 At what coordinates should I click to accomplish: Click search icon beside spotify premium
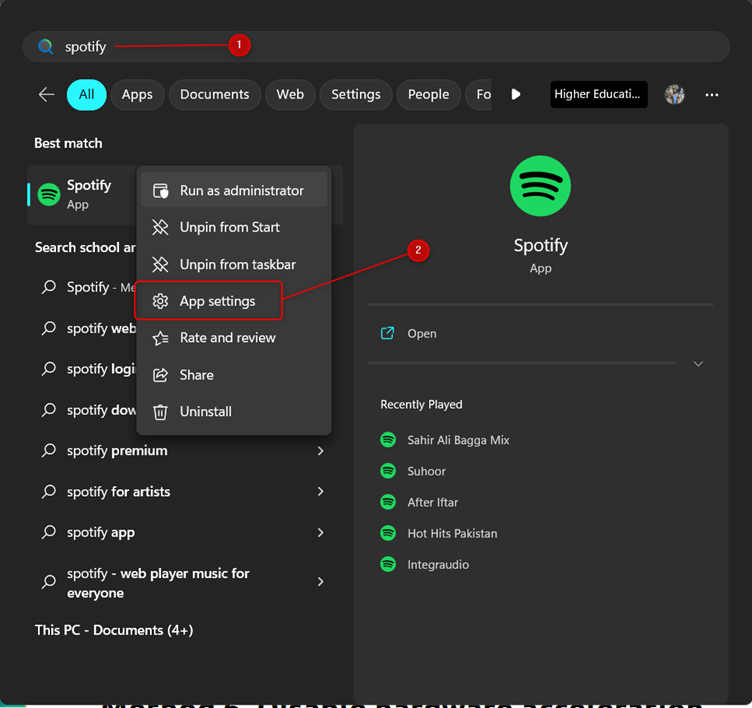[48, 450]
